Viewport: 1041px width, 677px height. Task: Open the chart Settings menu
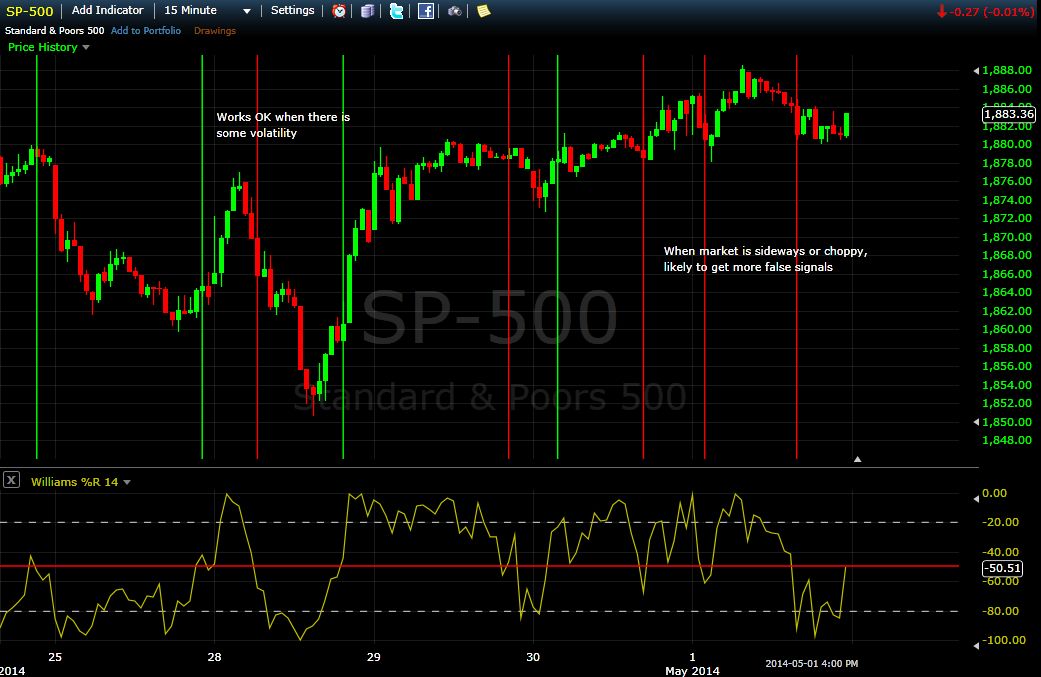click(293, 11)
